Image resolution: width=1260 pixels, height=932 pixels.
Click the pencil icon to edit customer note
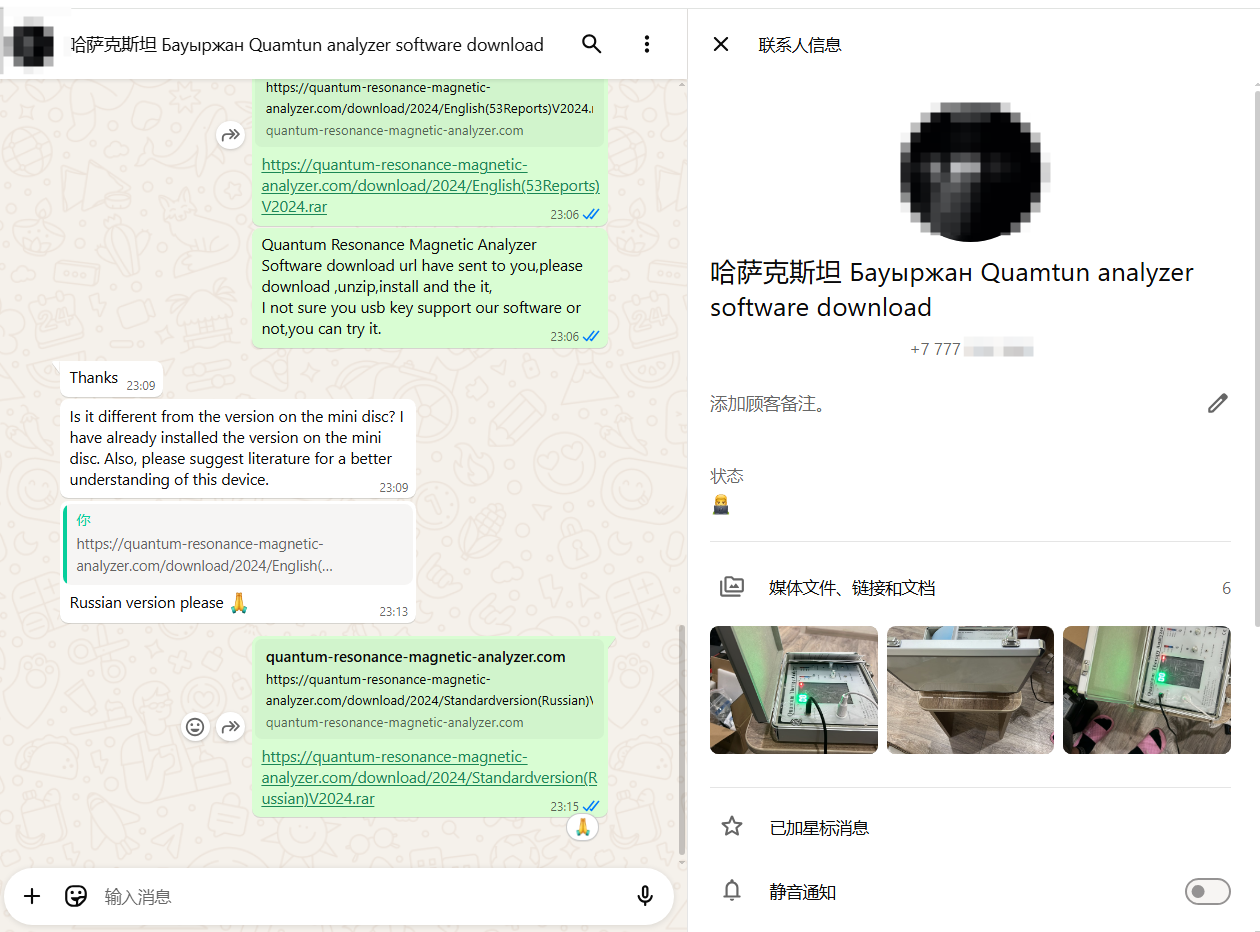(1217, 404)
